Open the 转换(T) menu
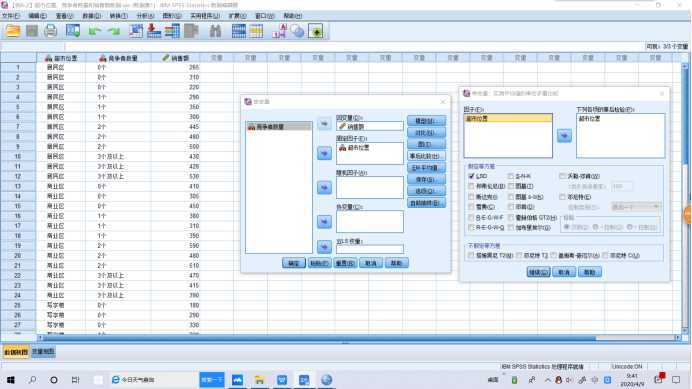 (118, 16)
